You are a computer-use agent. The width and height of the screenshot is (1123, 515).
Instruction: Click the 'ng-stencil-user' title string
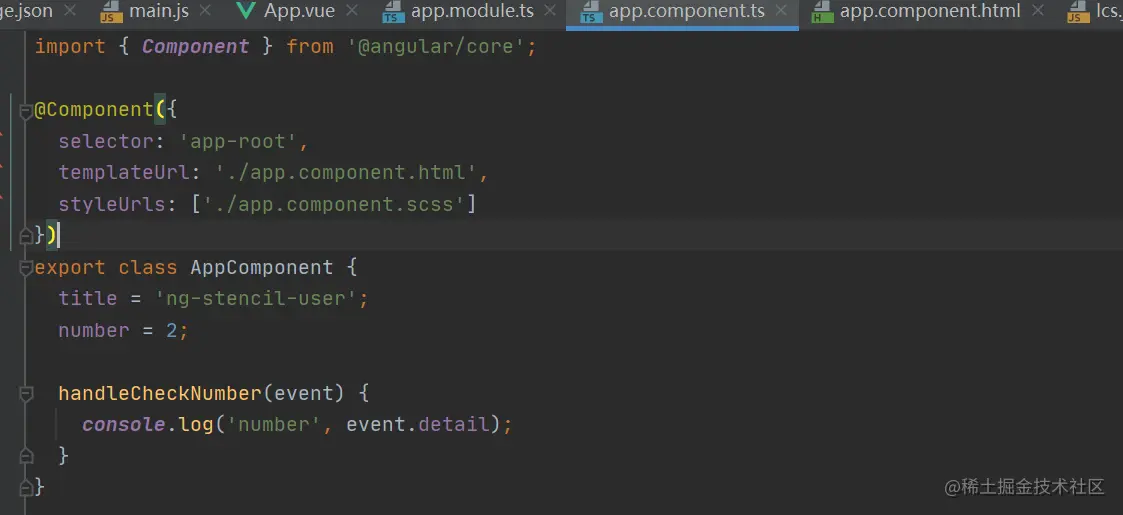coord(256,299)
